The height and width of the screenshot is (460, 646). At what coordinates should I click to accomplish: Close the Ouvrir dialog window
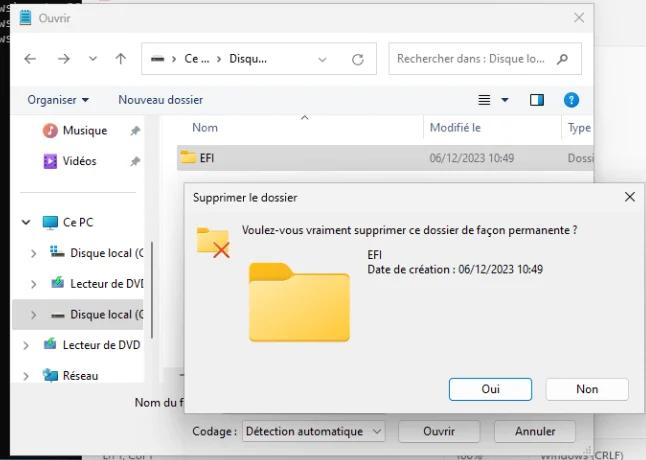[579, 18]
